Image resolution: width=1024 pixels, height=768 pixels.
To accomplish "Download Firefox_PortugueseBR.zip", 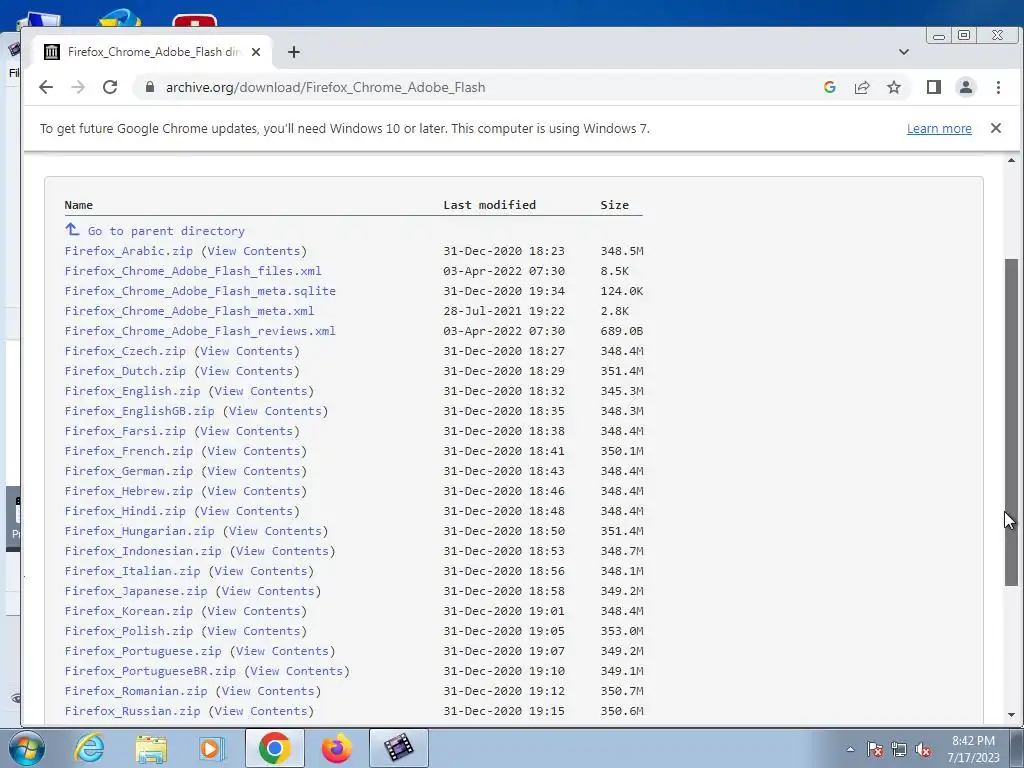I will (x=150, y=671).
